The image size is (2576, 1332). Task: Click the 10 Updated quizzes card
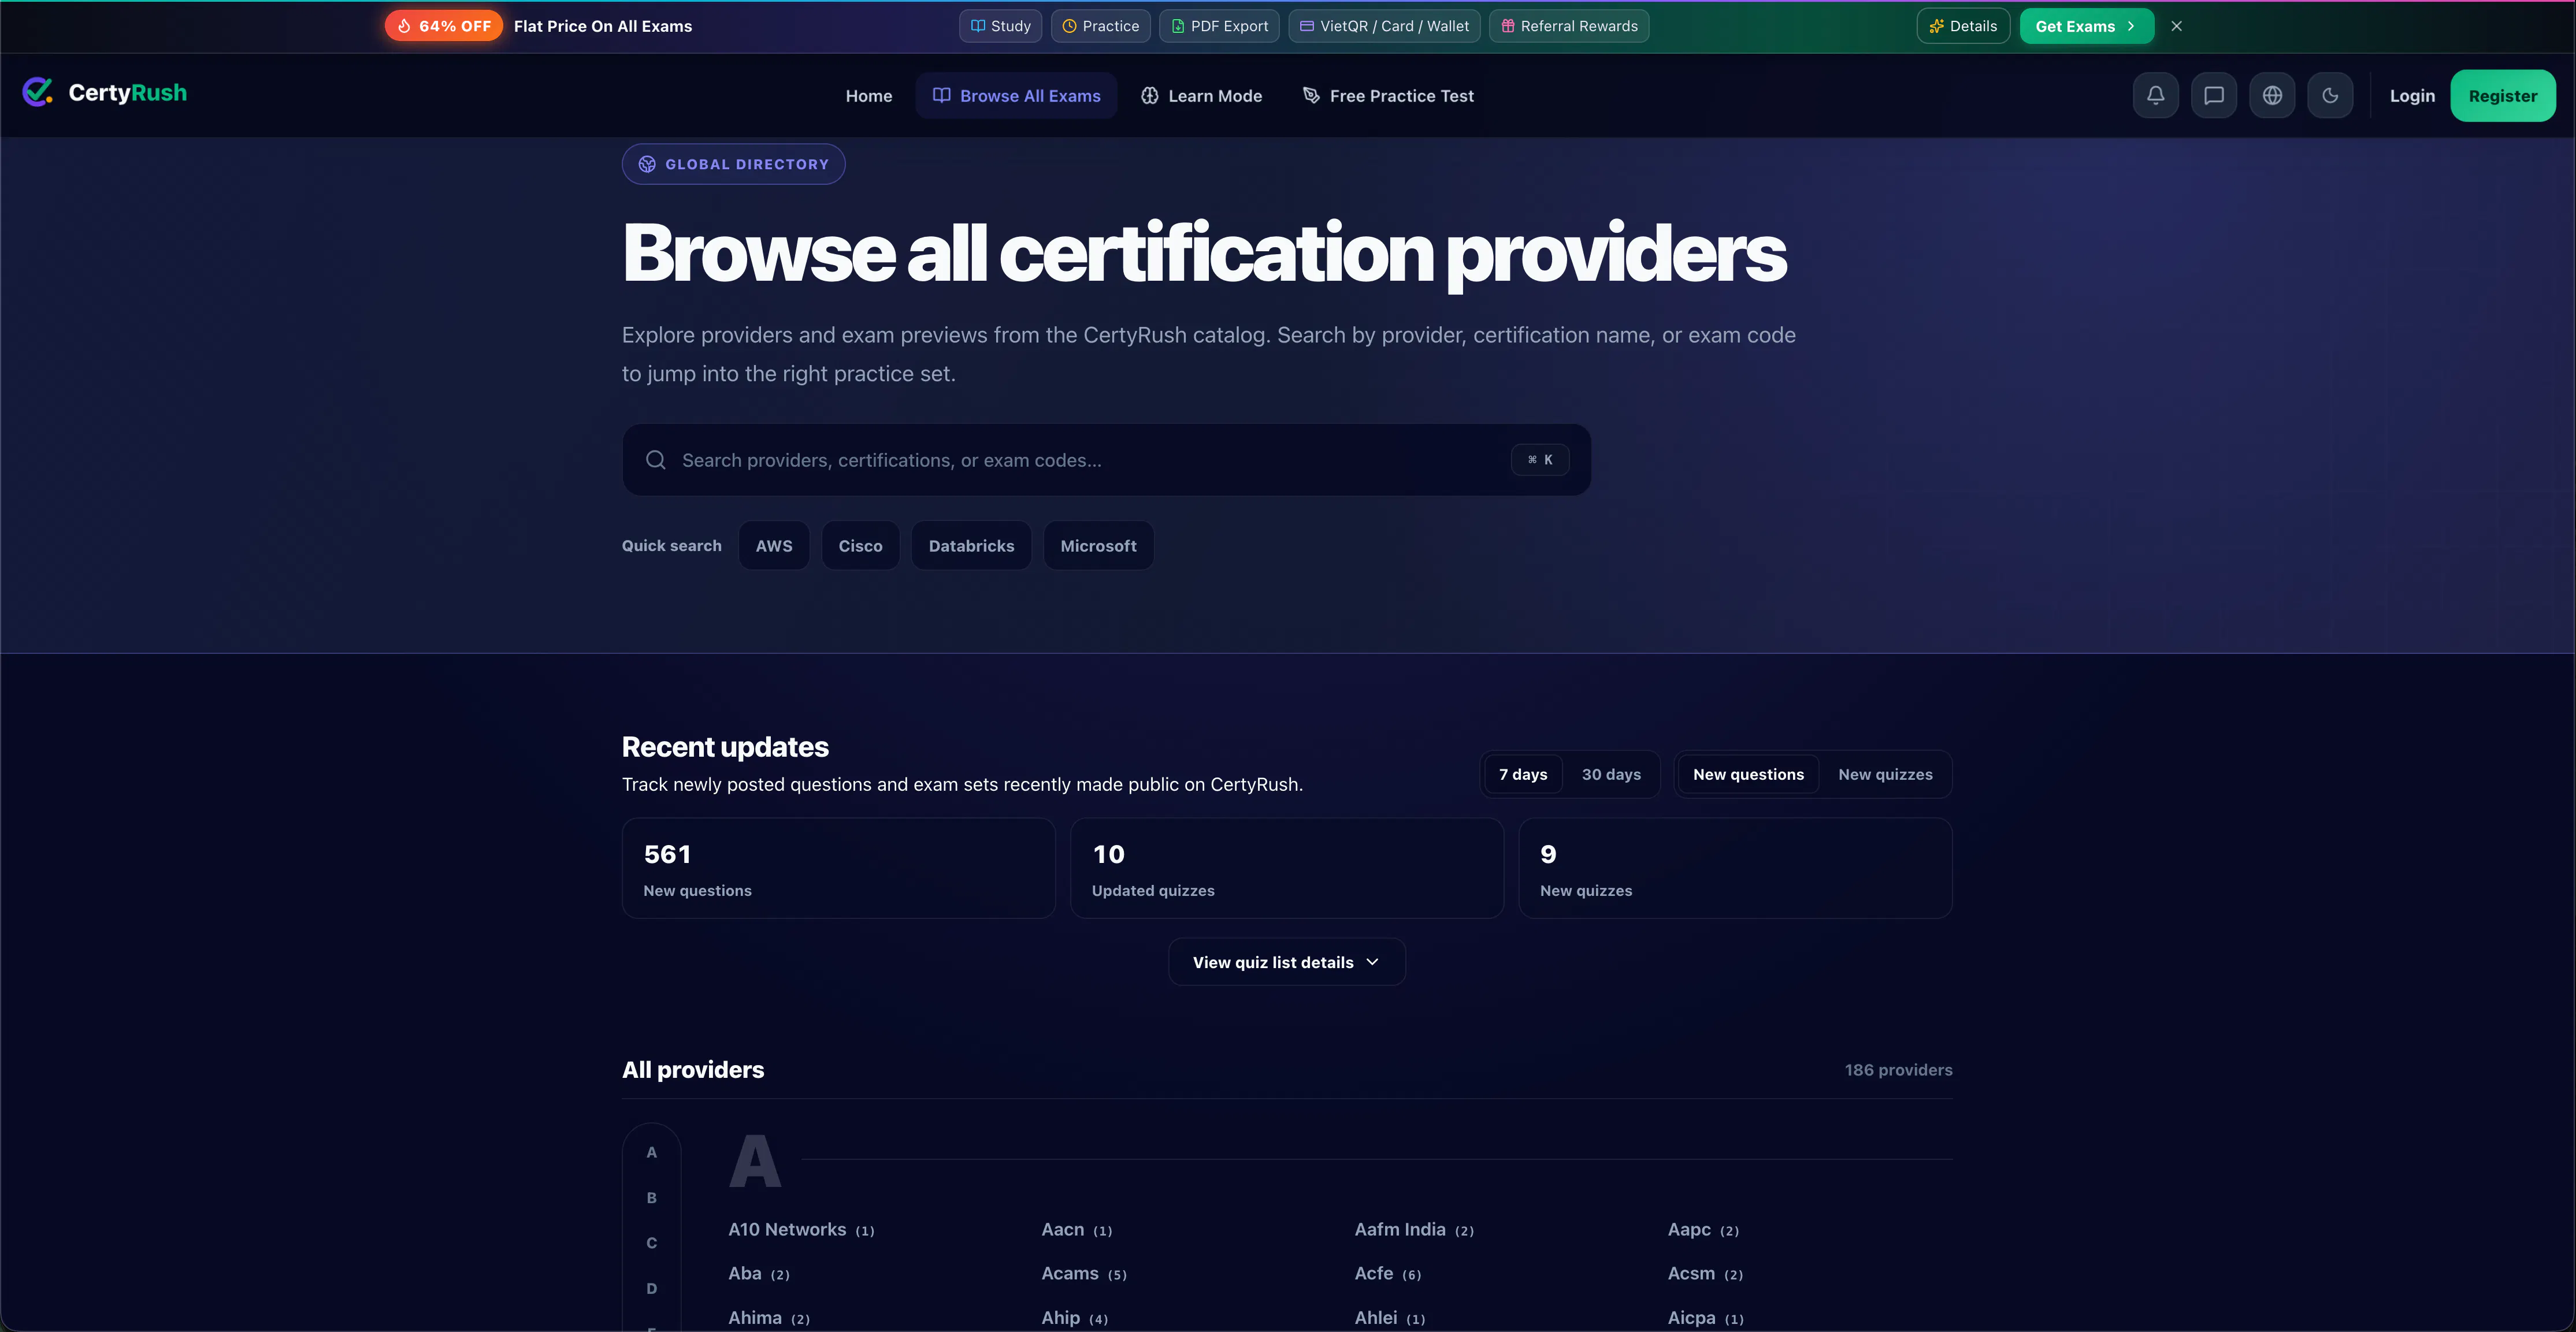coord(1287,869)
